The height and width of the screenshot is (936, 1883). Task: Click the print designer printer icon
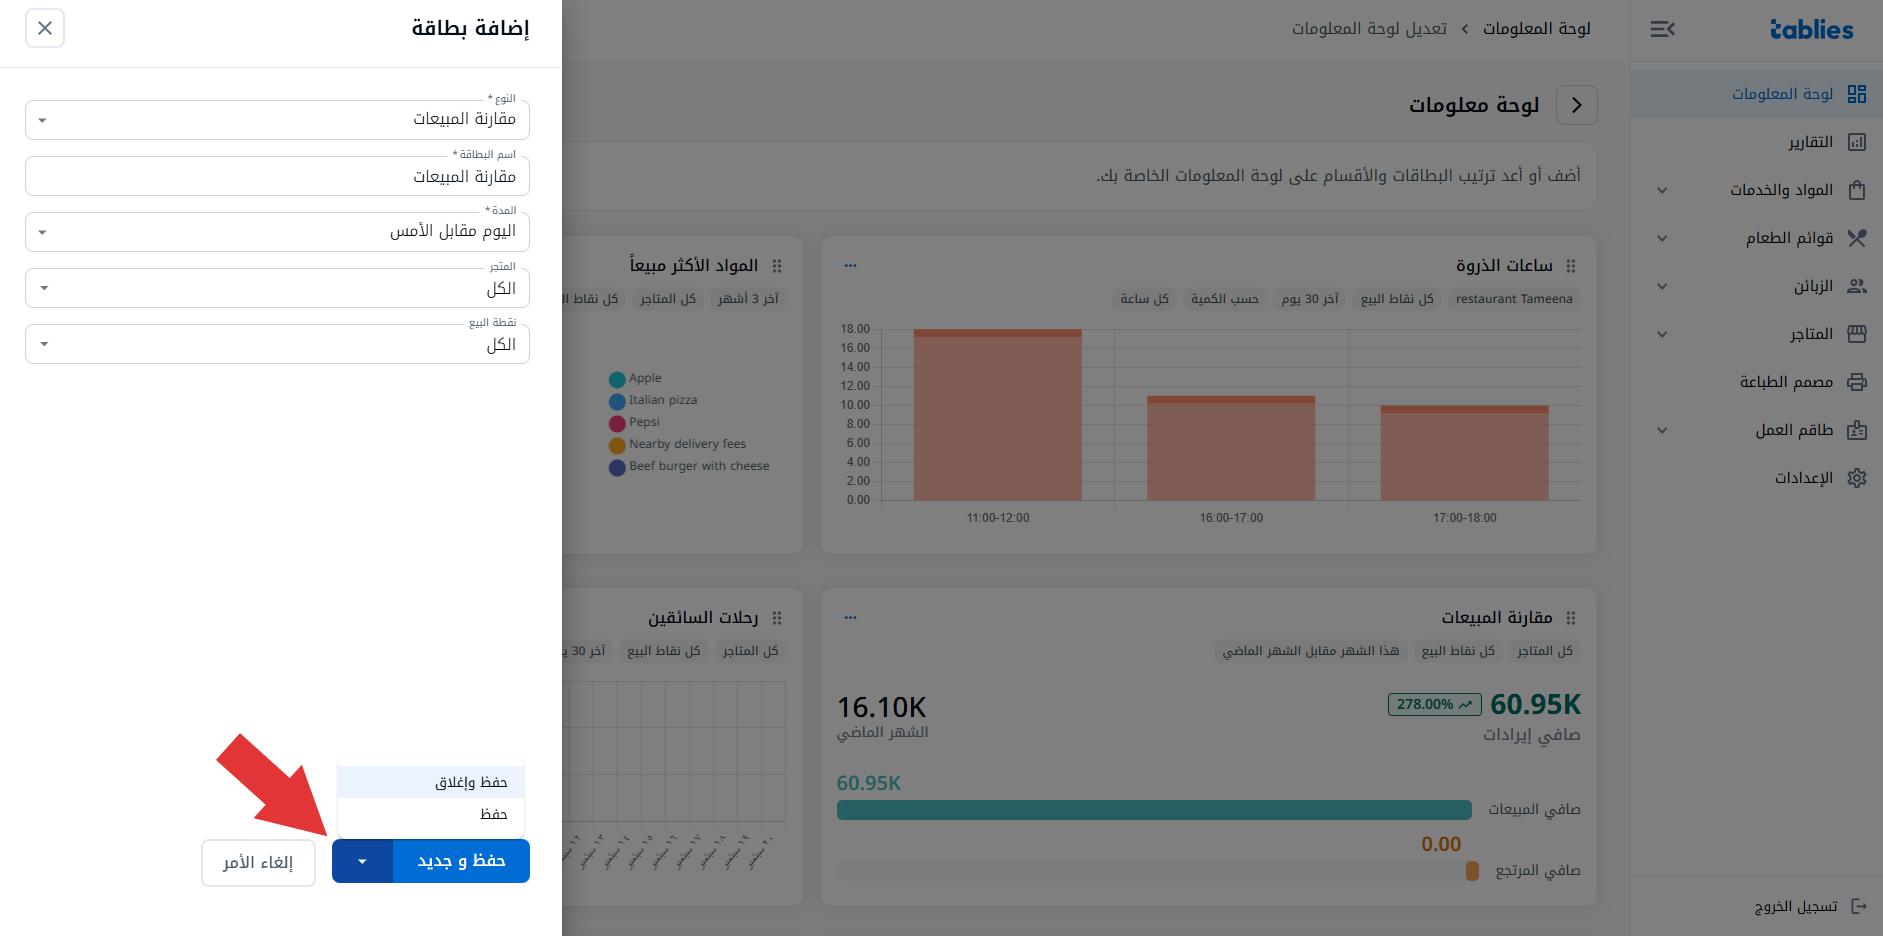point(1857,382)
